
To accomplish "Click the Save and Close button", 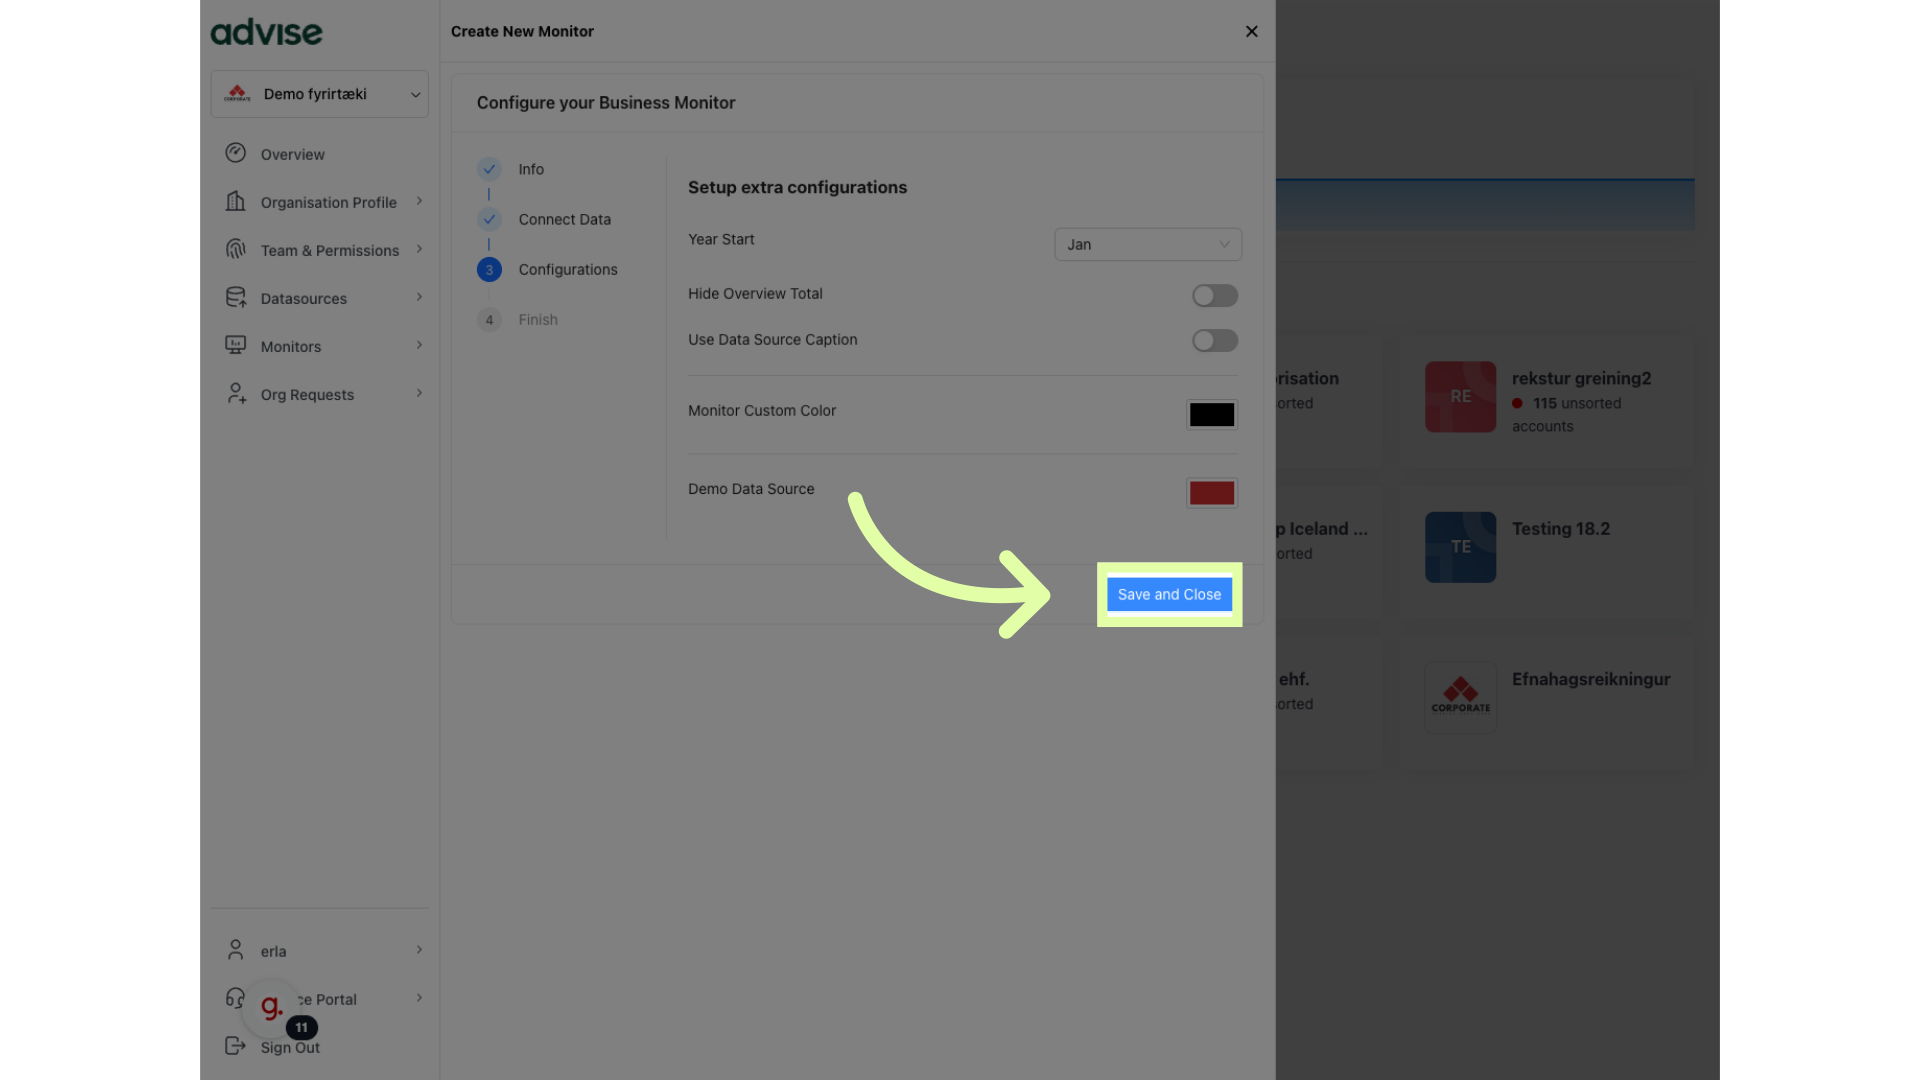I will (1169, 594).
